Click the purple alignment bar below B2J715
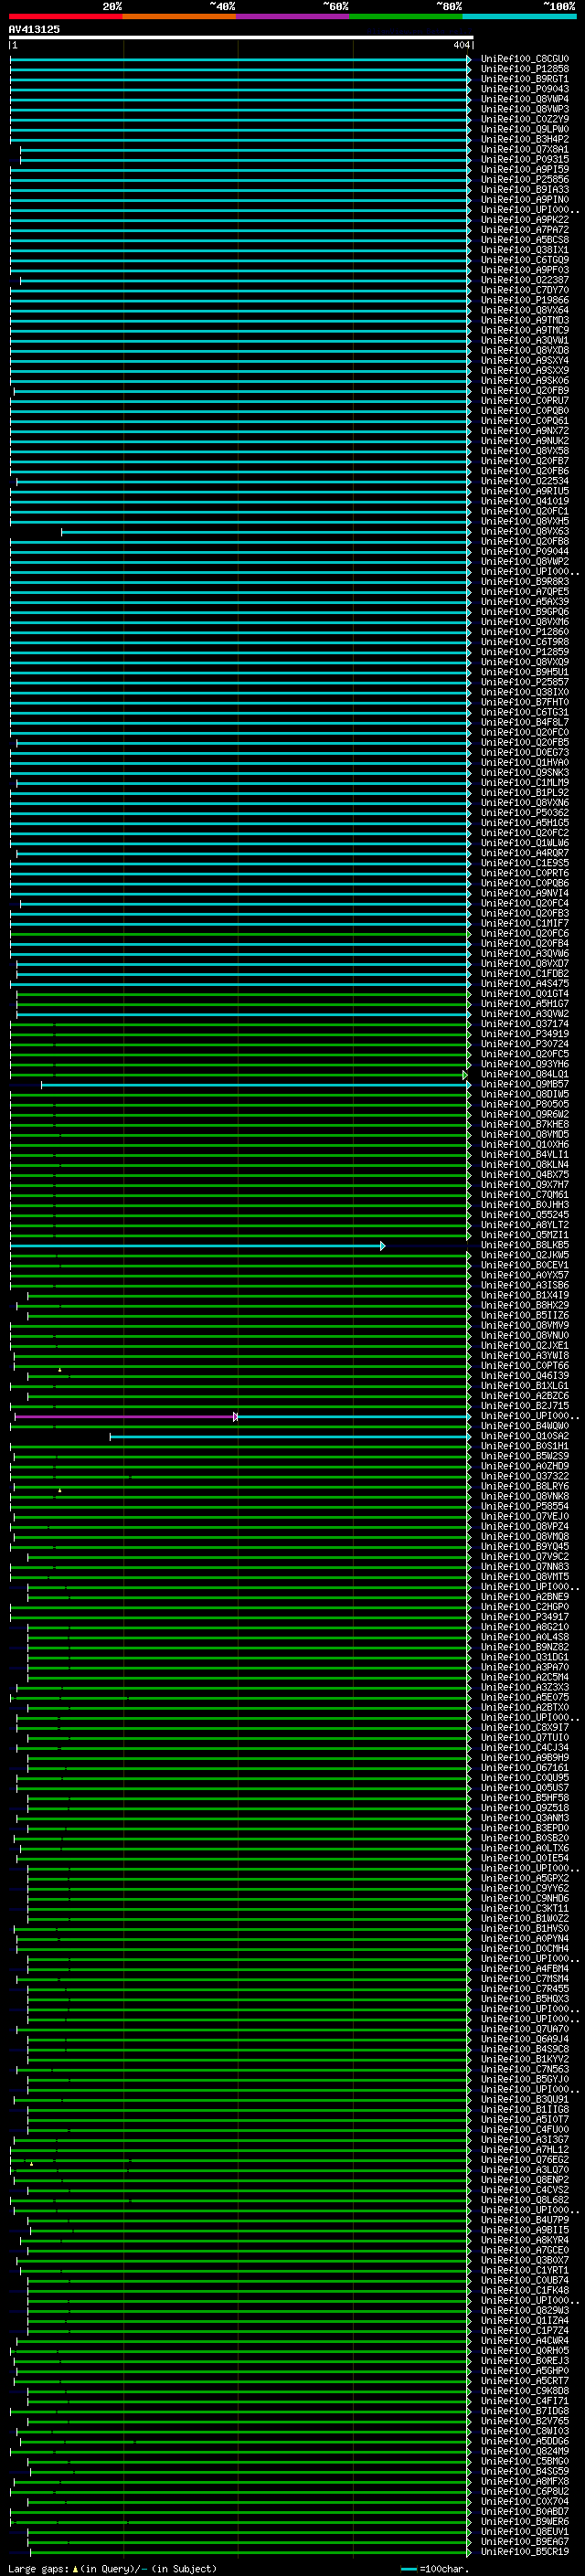 [126, 1417]
